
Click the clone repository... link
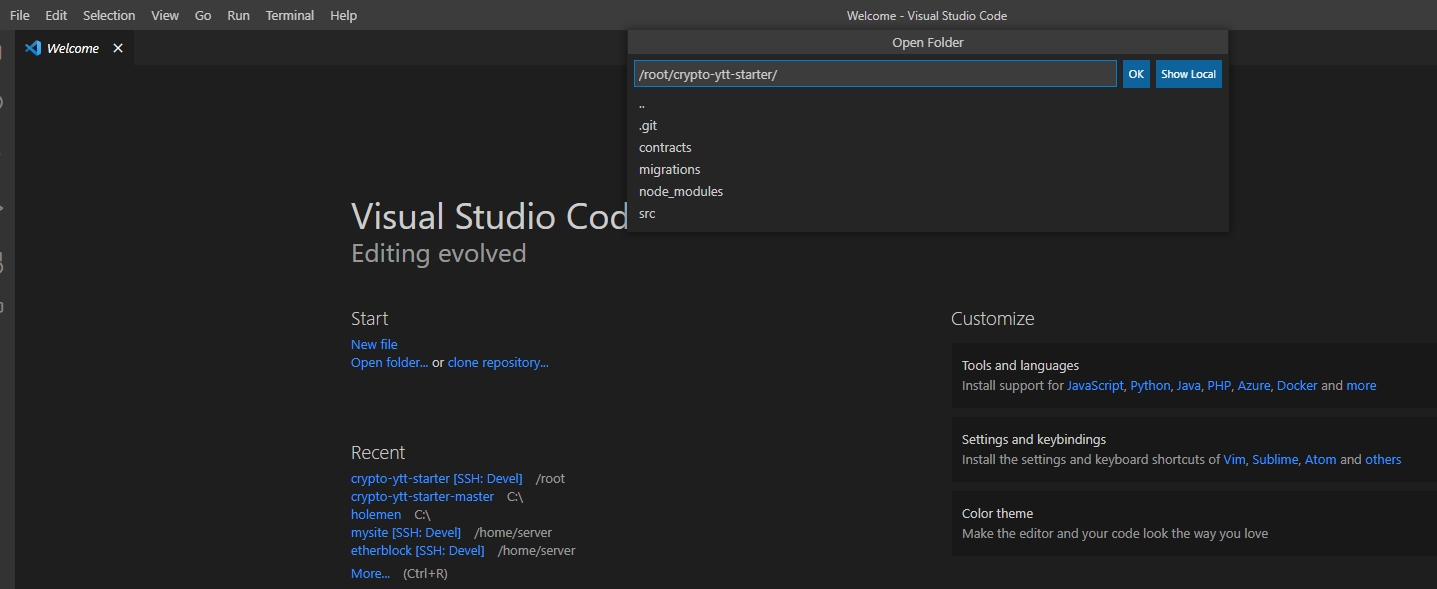pos(498,362)
